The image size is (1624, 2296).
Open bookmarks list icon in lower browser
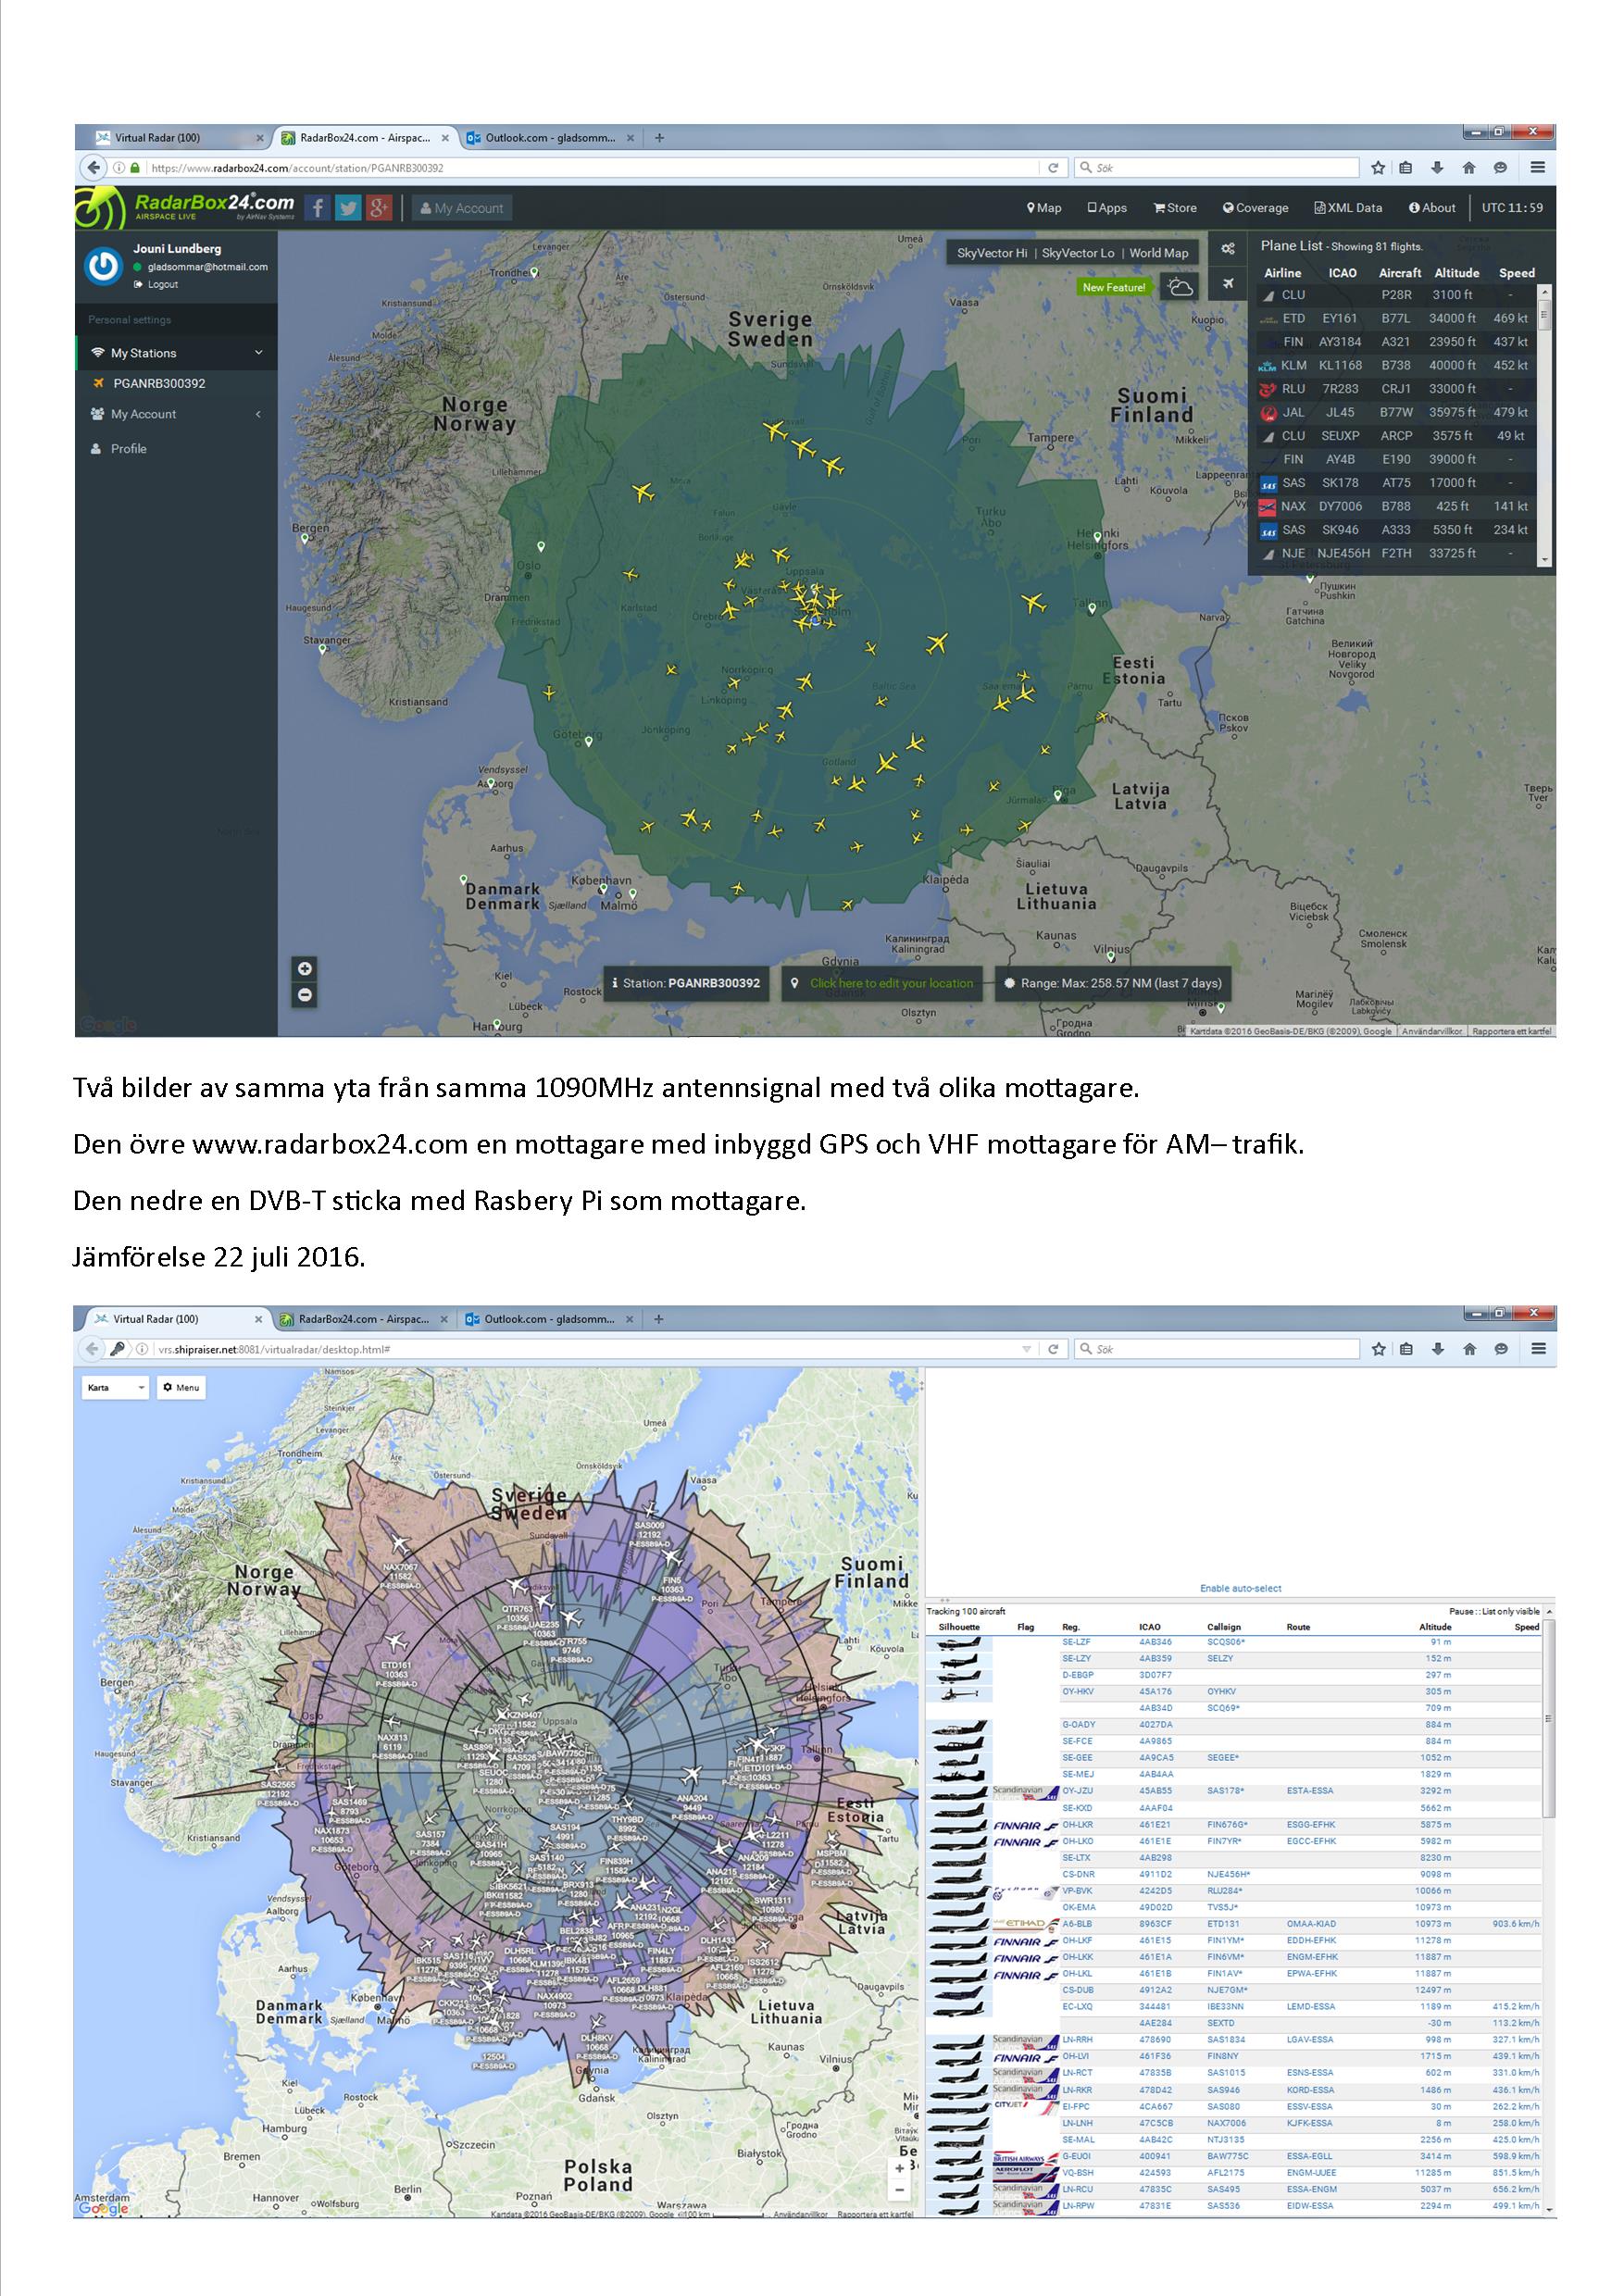(x=1407, y=1349)
